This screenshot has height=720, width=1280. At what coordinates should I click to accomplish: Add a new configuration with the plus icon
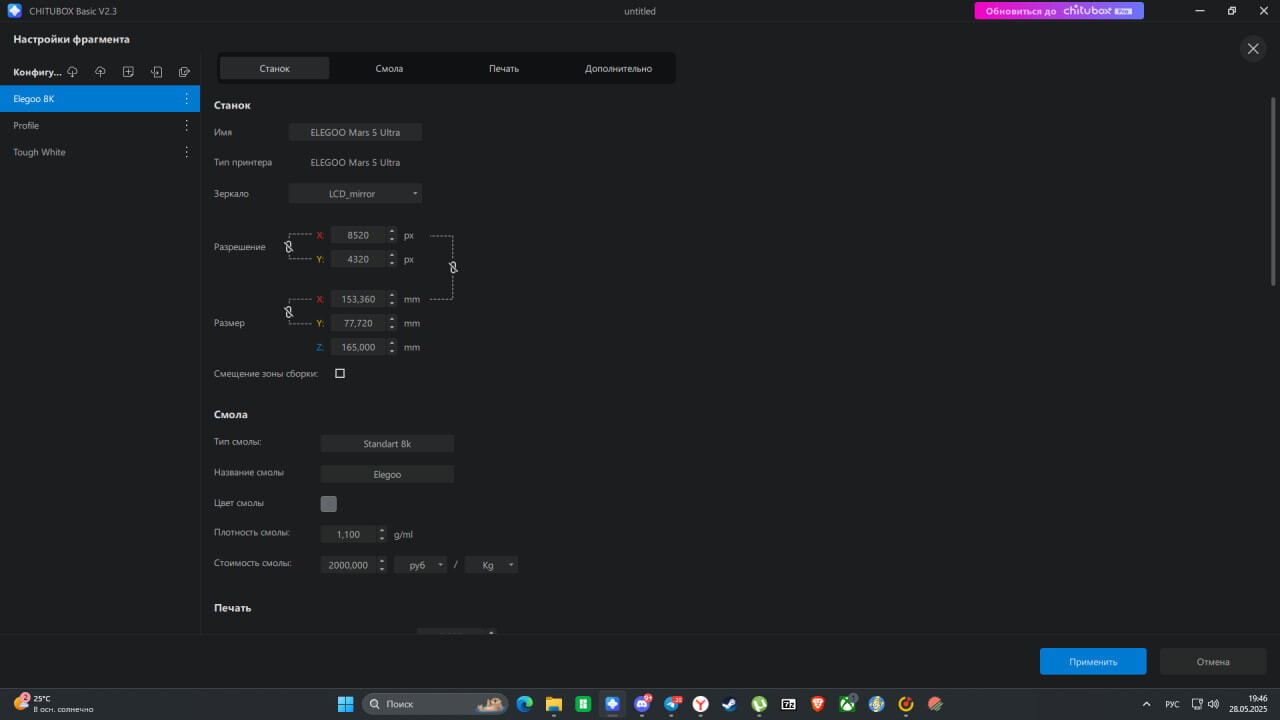128,72
